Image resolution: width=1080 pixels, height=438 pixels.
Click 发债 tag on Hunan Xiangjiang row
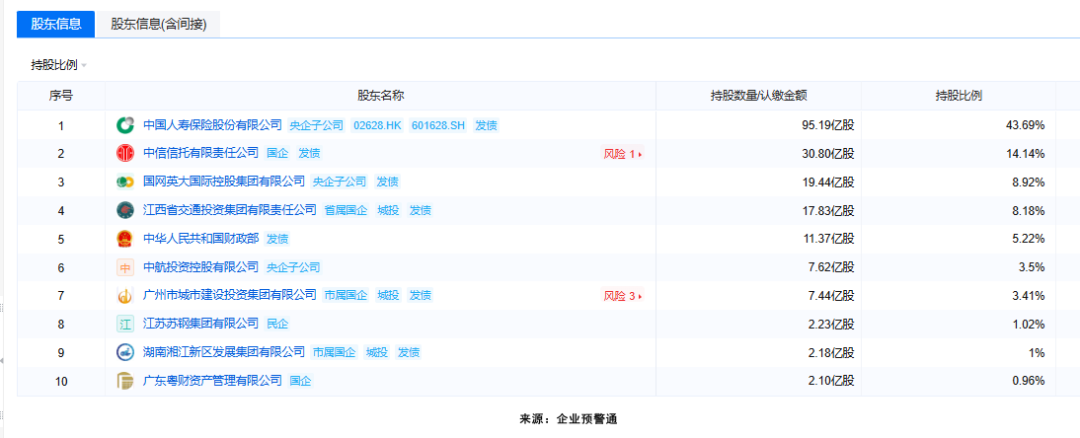click(x=408, y=353)
